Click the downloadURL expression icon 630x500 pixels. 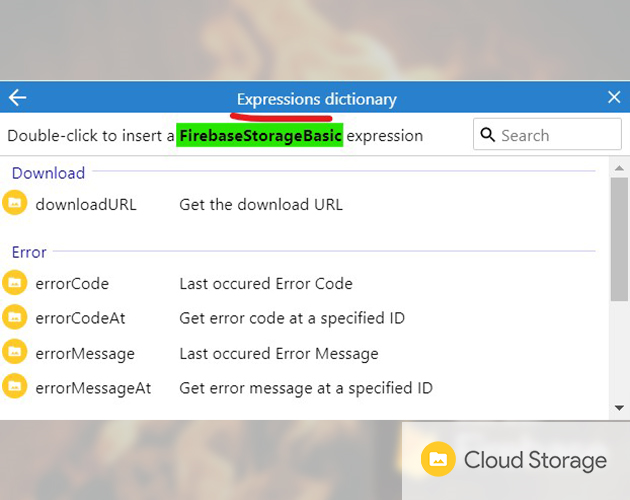[x=14, y=204]
